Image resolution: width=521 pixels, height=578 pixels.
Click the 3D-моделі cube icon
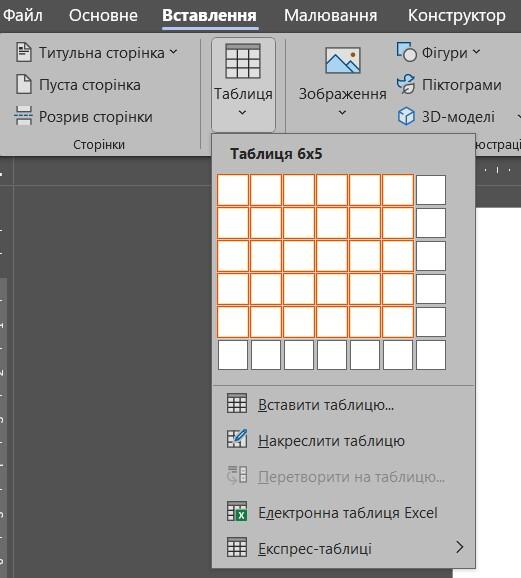tap(406, 116)
